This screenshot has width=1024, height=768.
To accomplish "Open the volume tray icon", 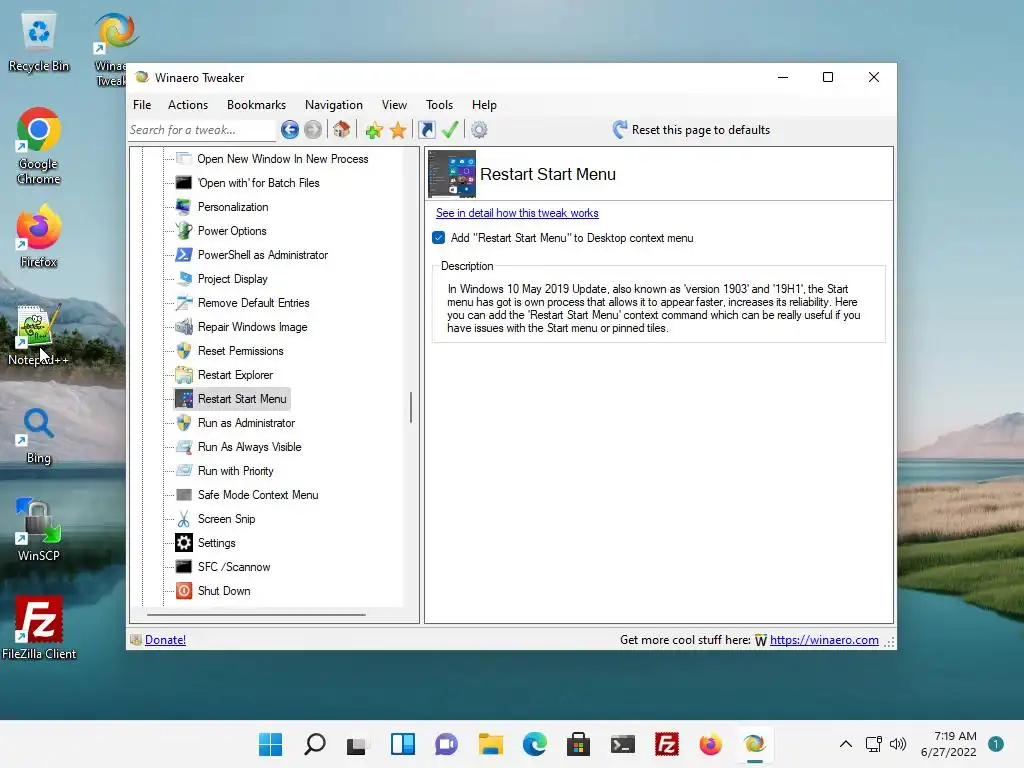I will [x=898, y=744].
